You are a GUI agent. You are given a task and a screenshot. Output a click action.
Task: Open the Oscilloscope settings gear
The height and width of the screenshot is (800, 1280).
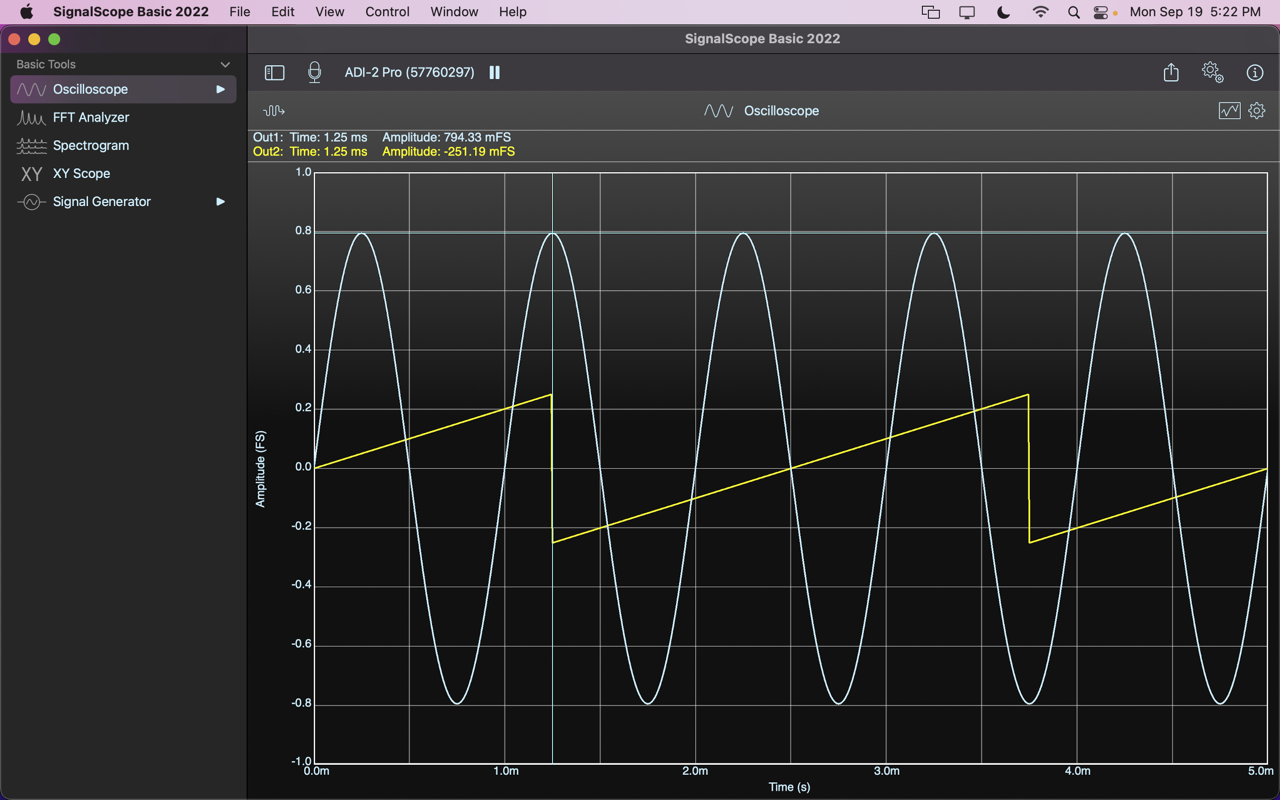click(x=1257, y=111)
